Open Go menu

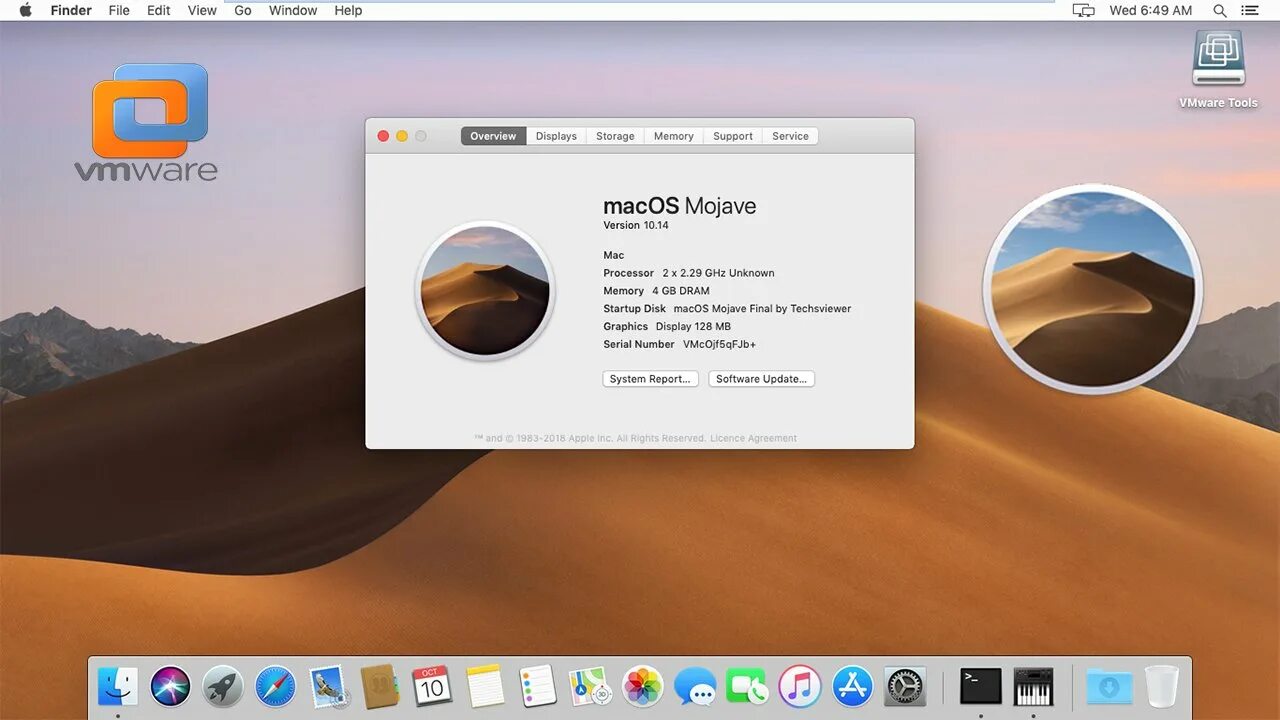pyautogui.click(x=243, y=10)
